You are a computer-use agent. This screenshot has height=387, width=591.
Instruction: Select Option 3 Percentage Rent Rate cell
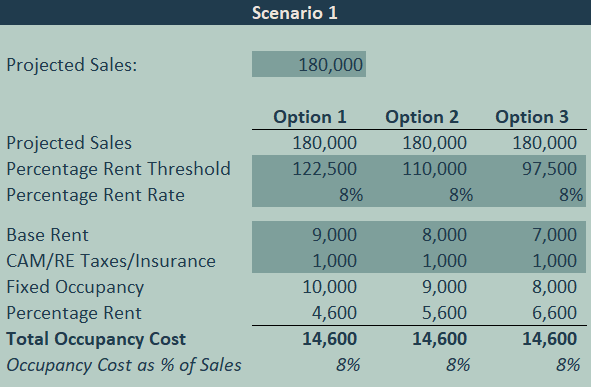point(531,194)
